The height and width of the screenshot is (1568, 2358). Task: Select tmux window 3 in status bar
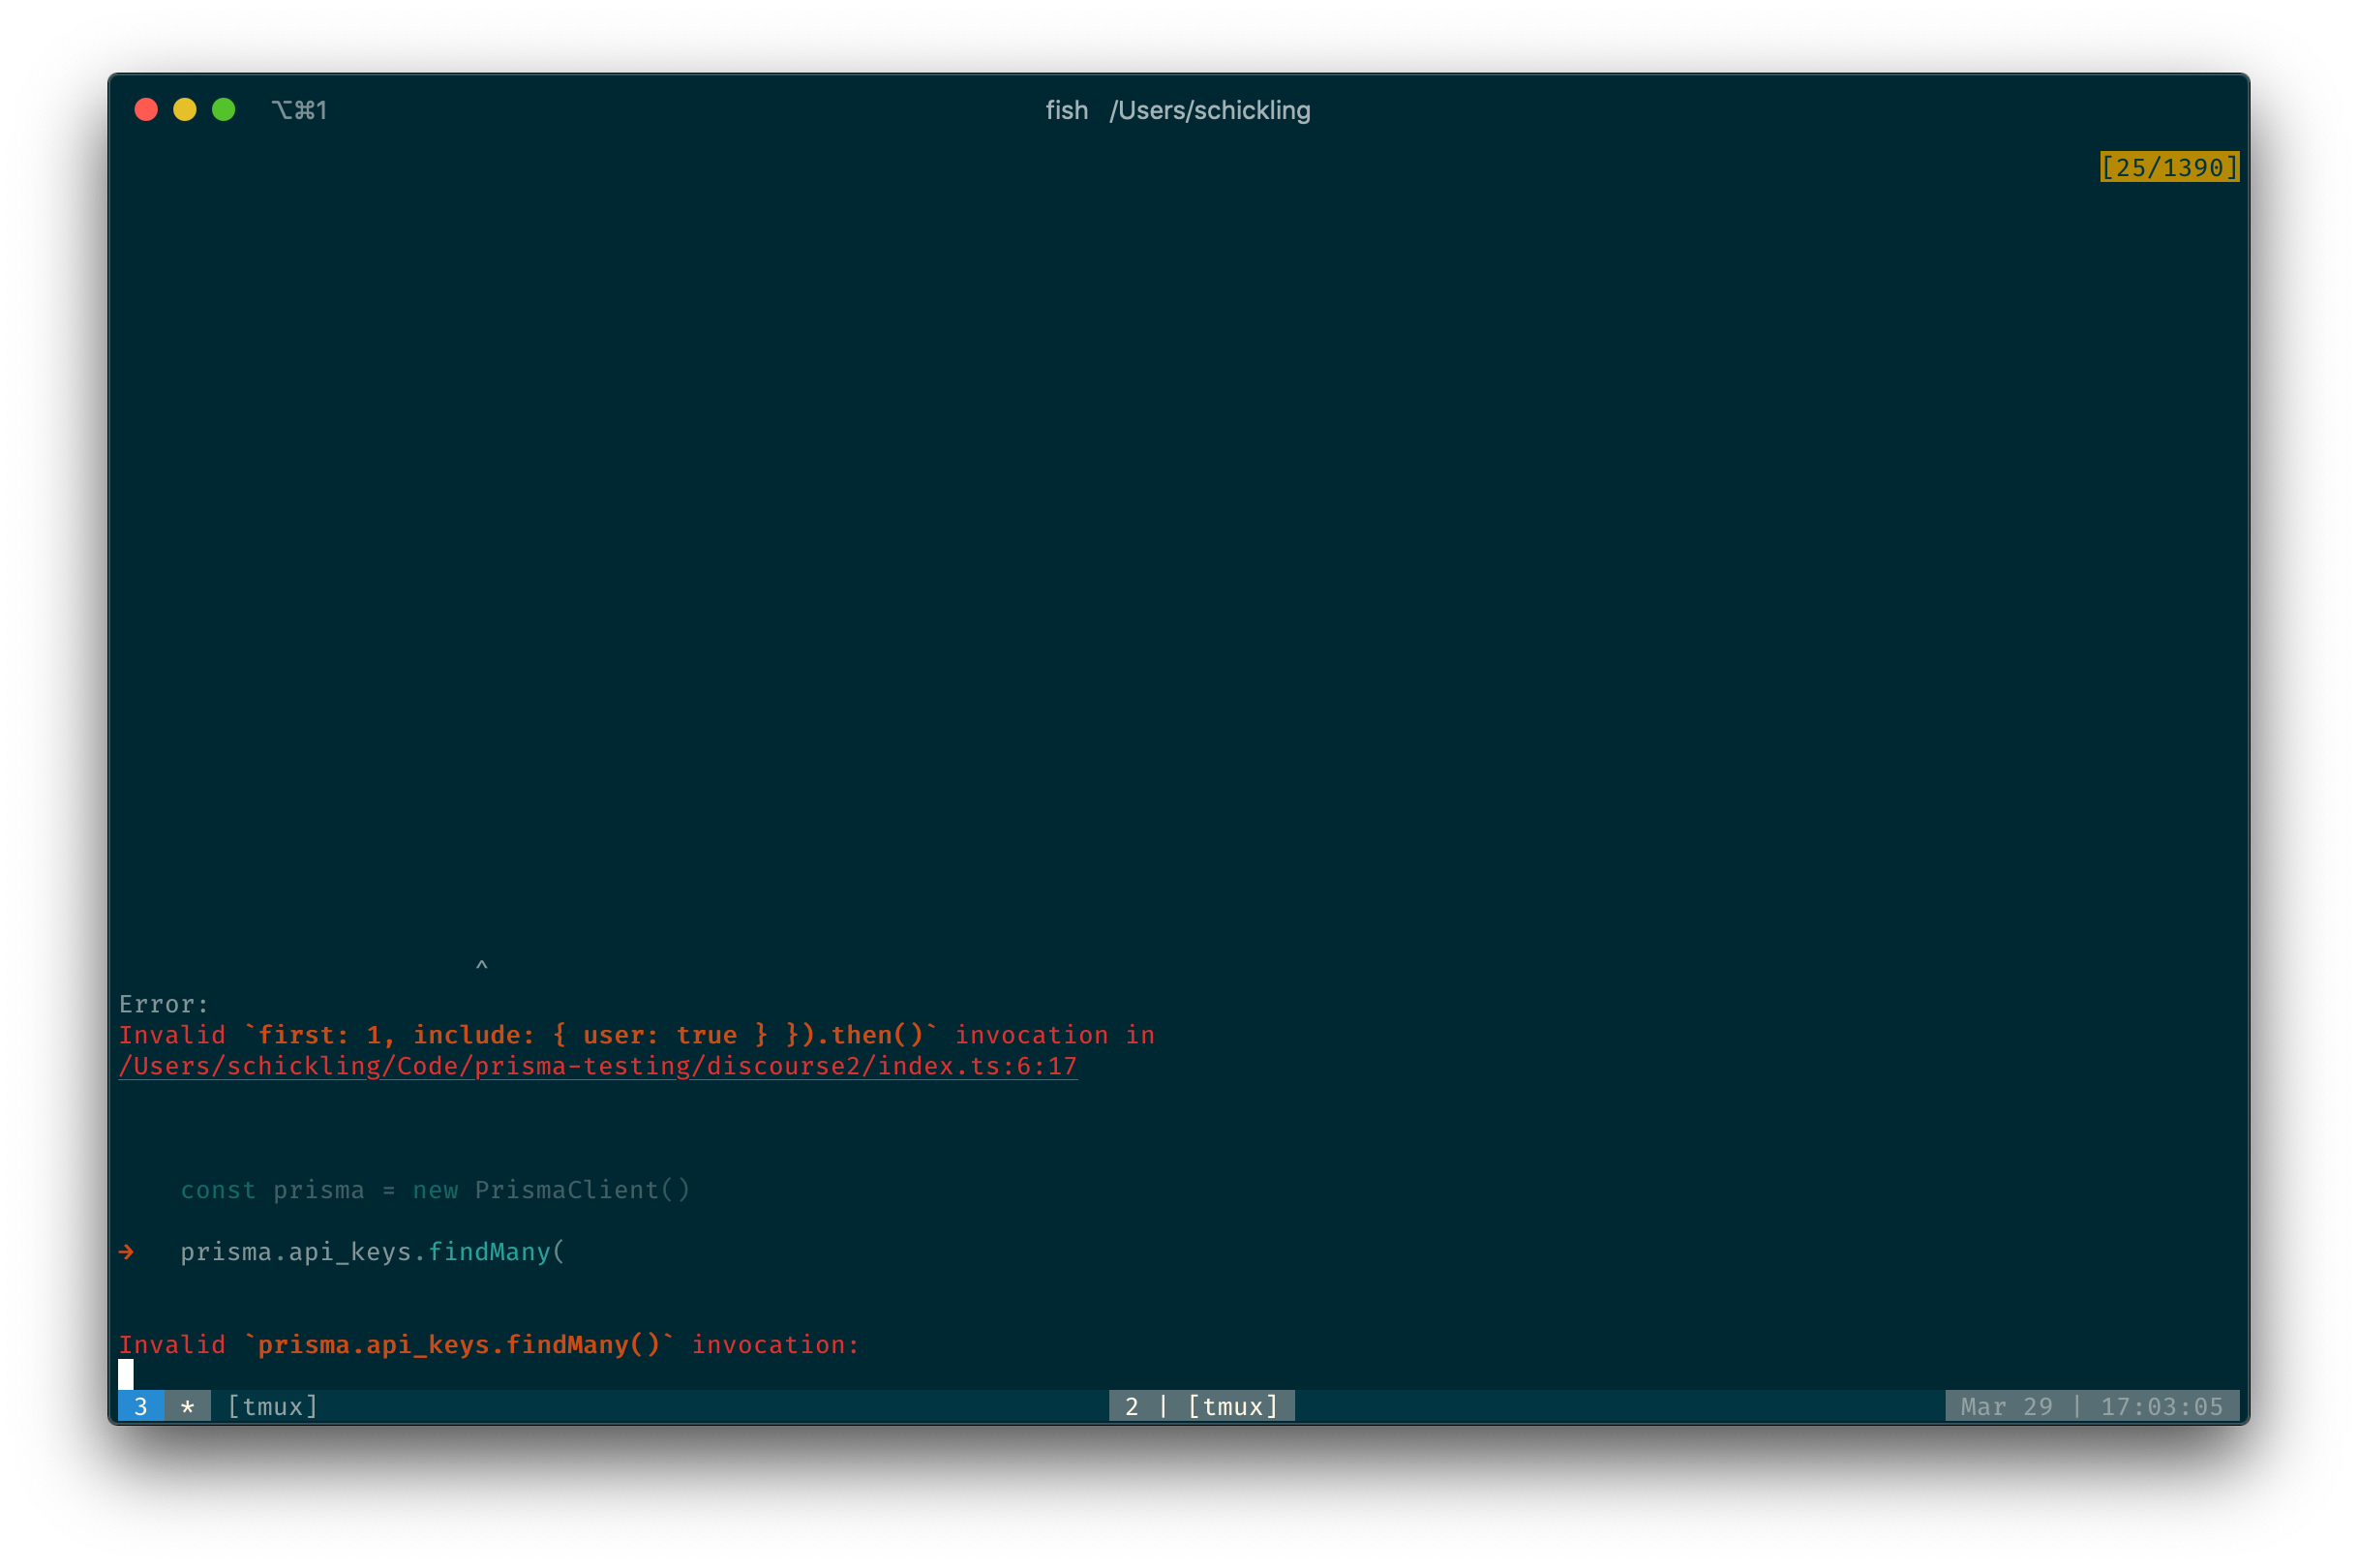[141, 1406]
